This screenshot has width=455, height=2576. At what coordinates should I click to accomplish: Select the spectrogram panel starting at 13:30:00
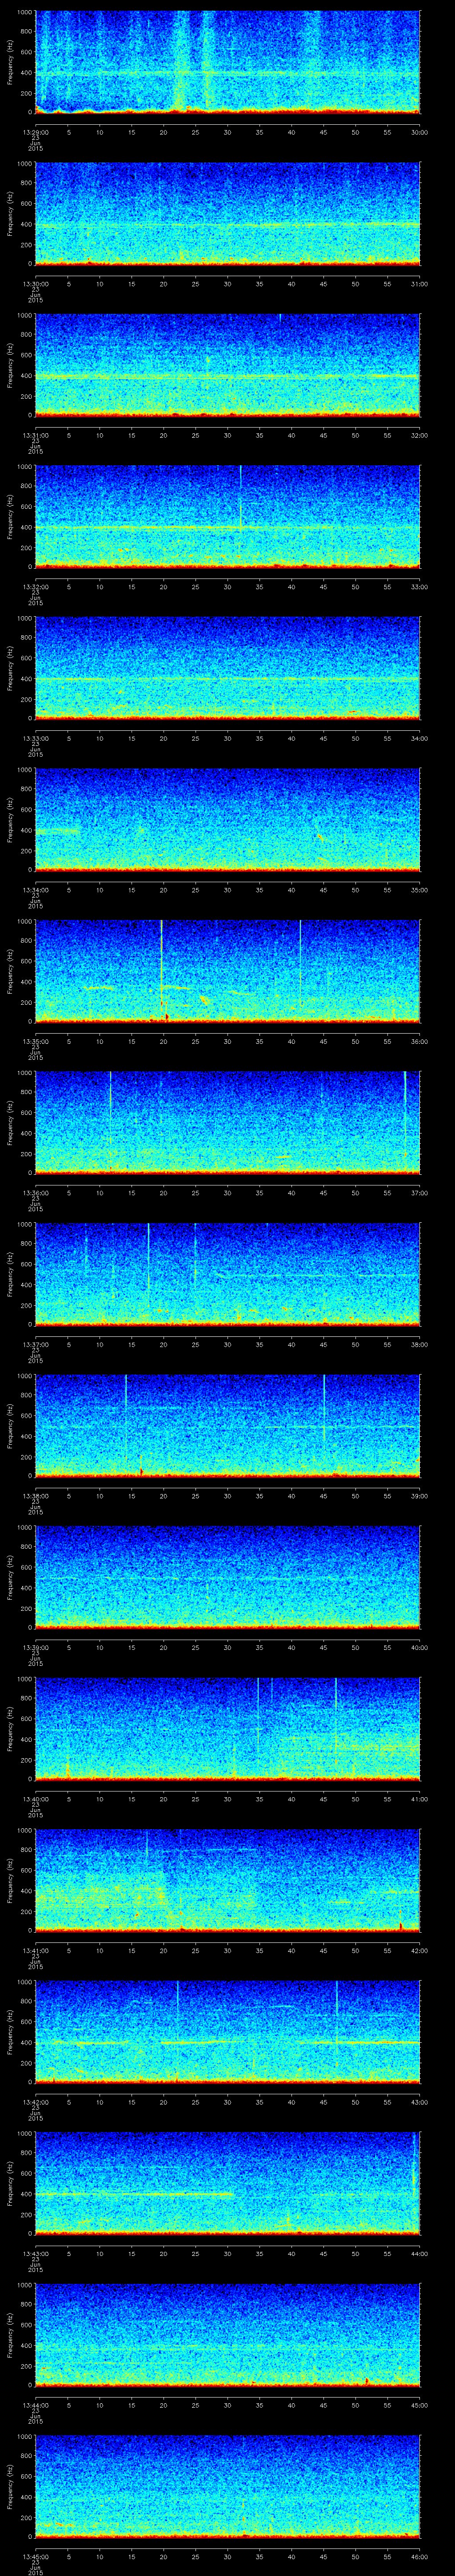[x=228, y=214]
